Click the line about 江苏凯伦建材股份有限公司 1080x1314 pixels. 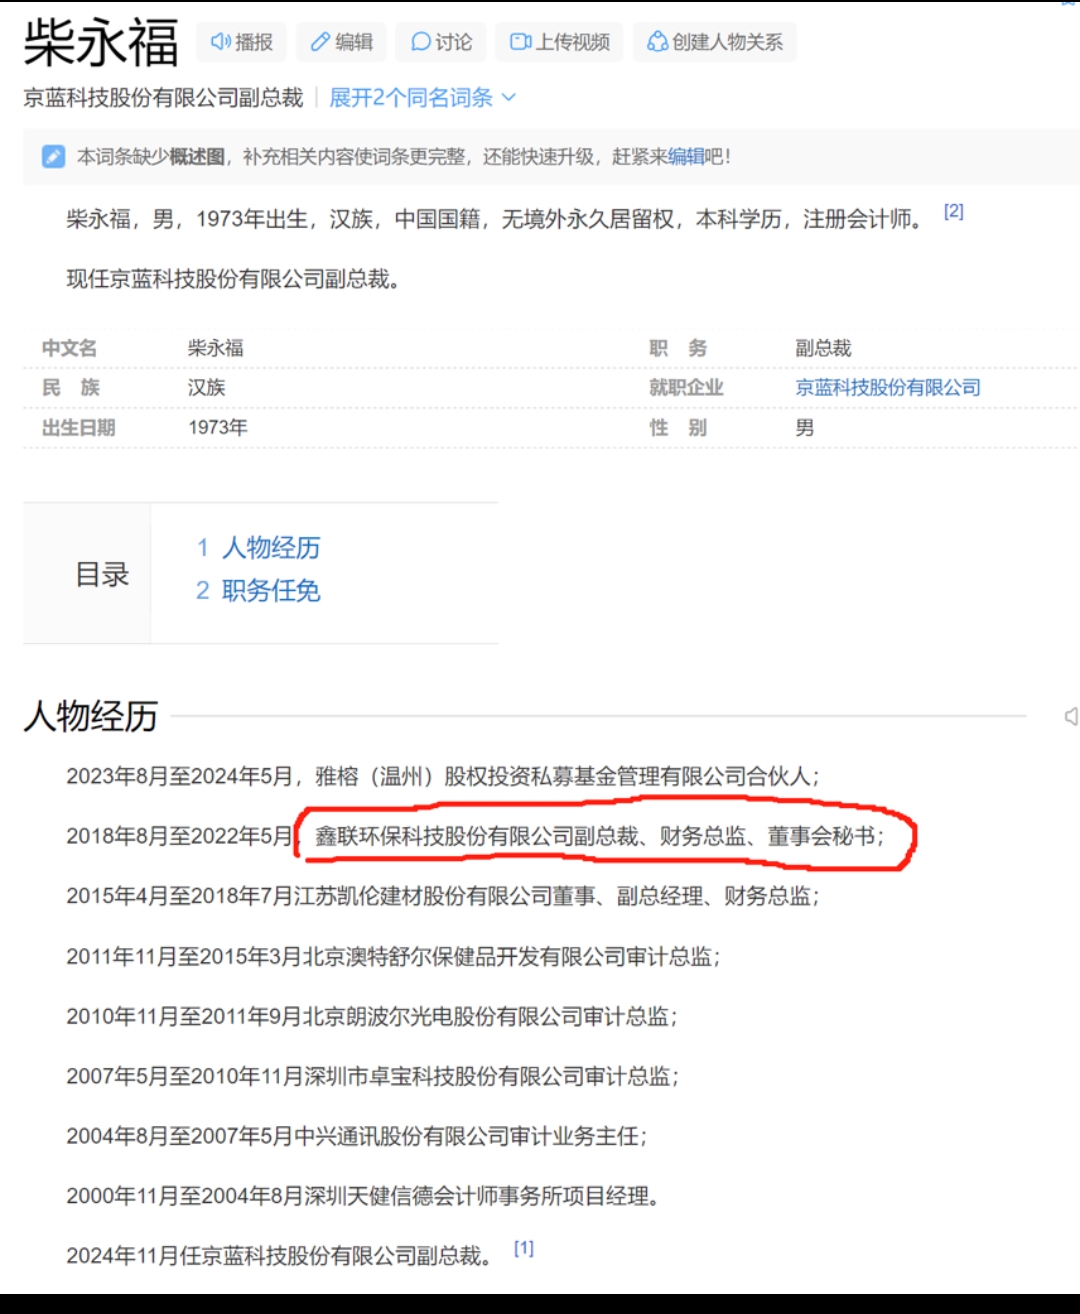443,896
